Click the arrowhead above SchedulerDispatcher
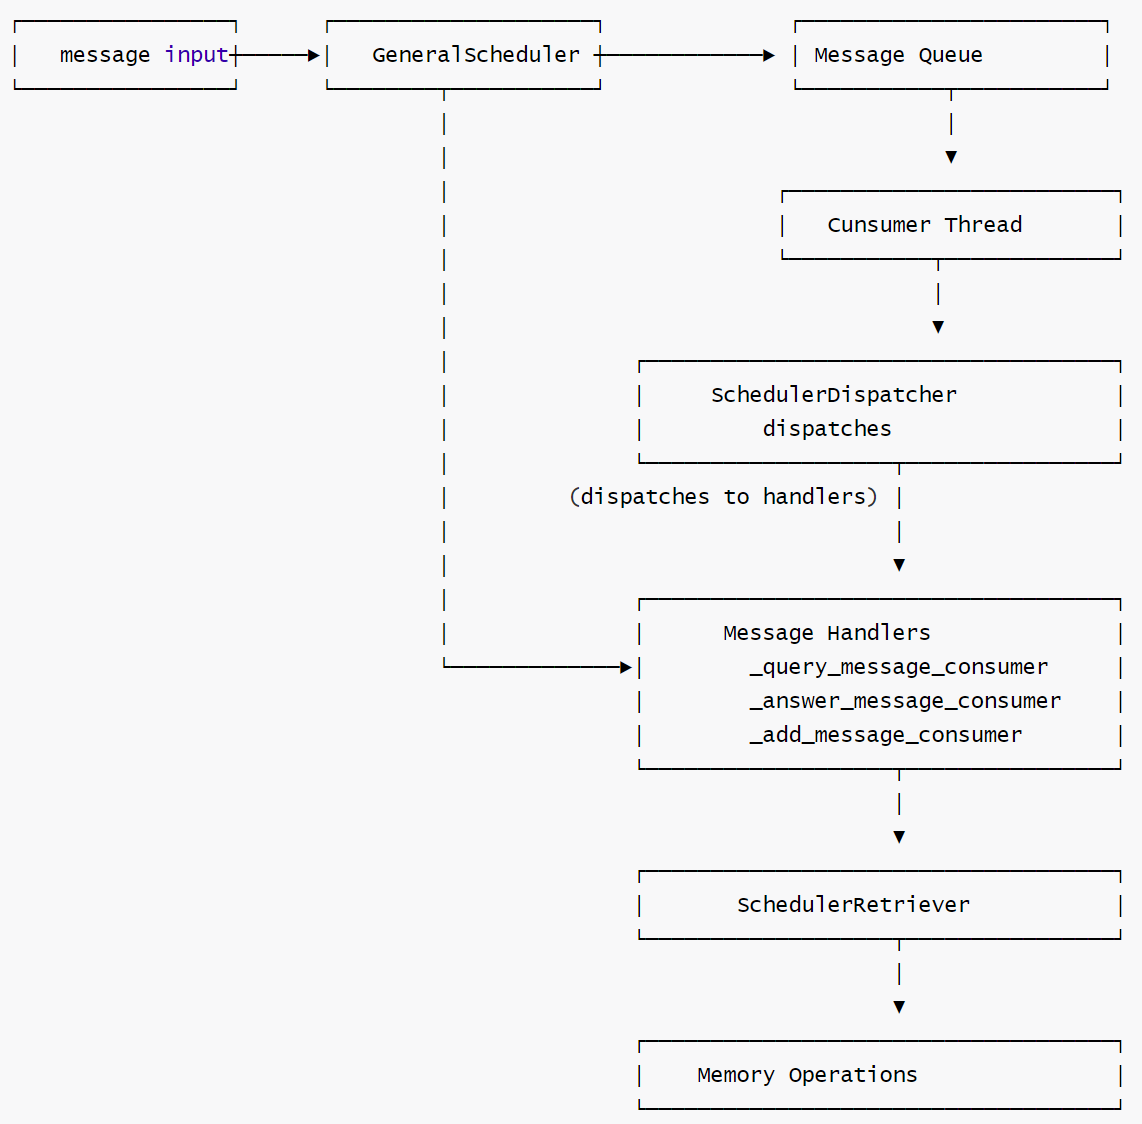This screenshot has height=1124, width=1142. coord(937,327)
